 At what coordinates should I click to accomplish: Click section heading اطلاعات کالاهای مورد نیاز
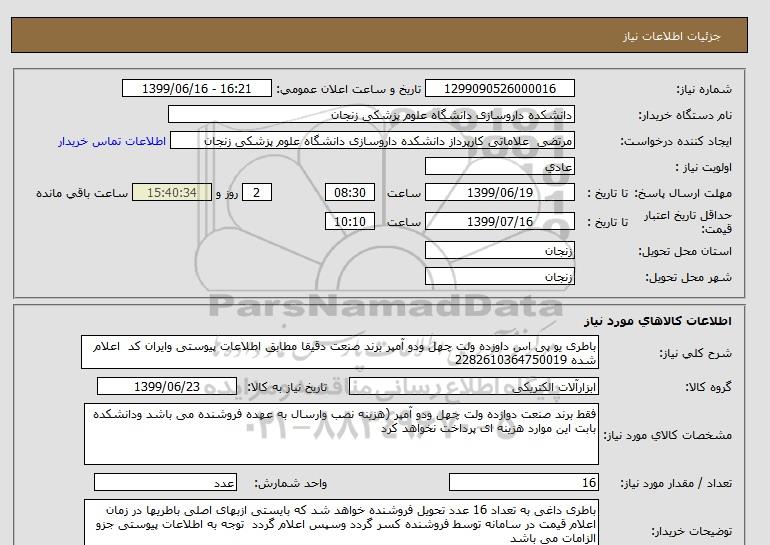(x=658, y=321)
